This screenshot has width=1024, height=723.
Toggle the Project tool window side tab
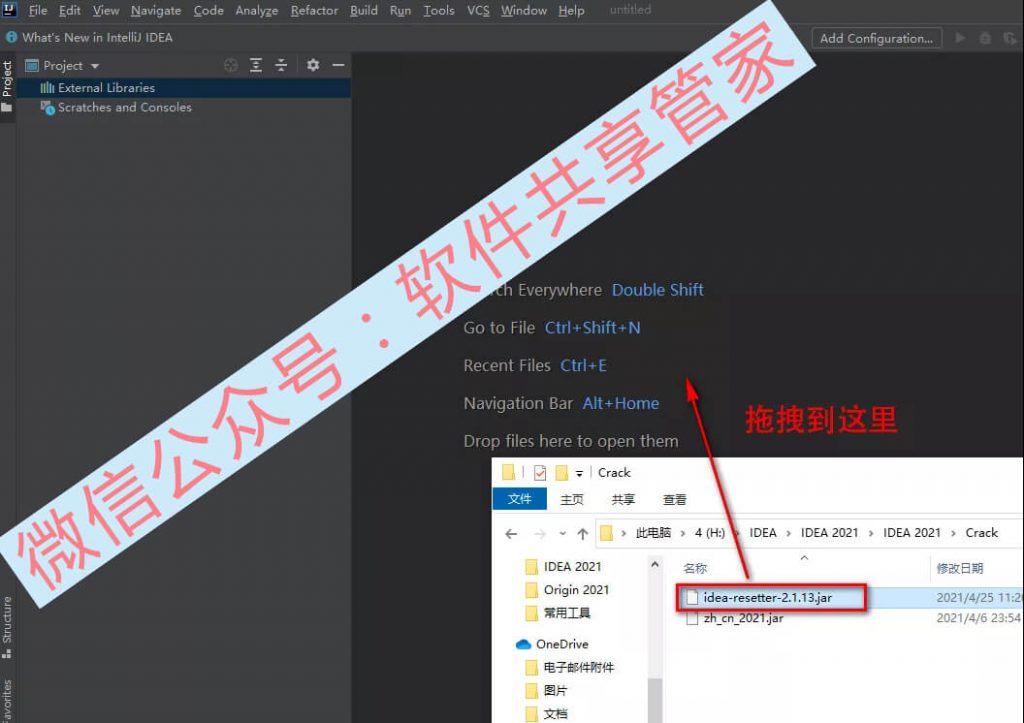pos(7,86)
